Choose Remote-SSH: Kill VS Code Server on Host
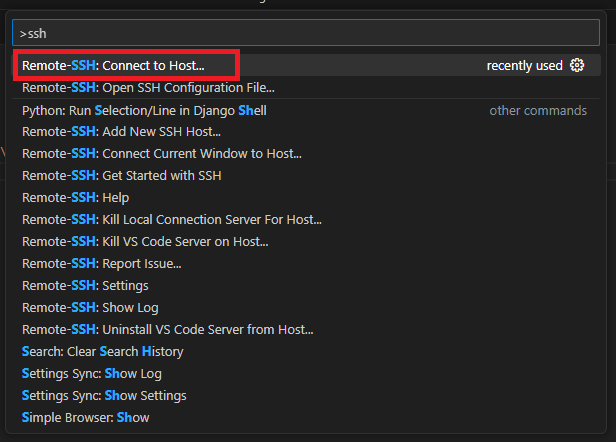Screen dimensions: 616x442 point(306,242)
